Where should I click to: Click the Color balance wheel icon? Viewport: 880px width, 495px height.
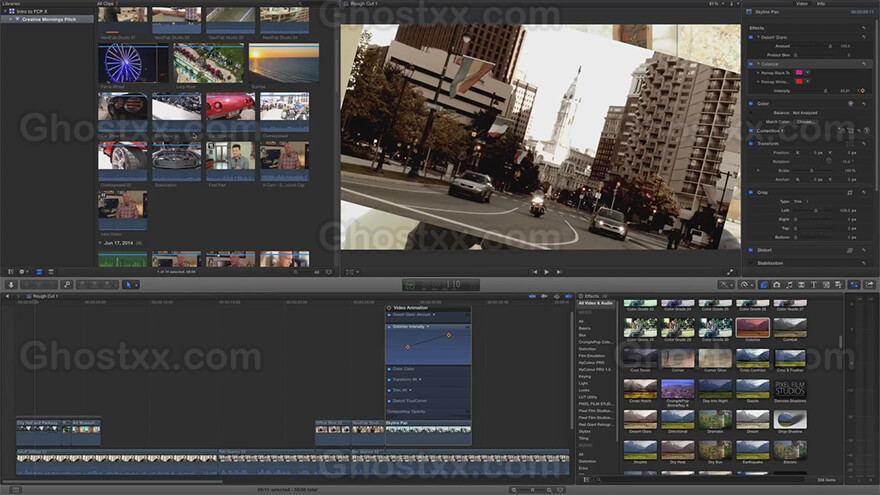tap(851, 103)
